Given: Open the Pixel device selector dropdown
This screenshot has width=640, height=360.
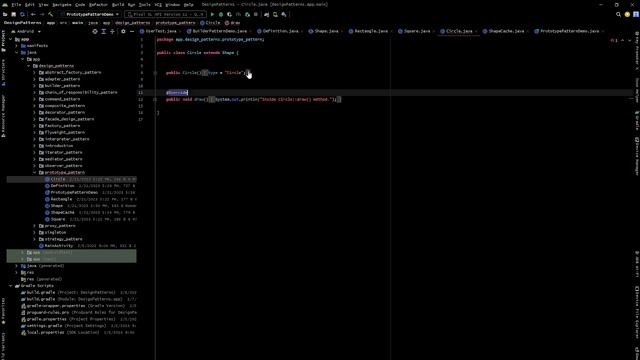Looking at the screenshot, I should pyautogui.click(x=165, y=14).
